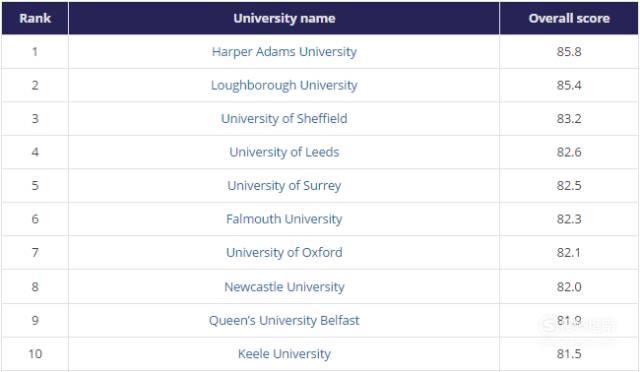Click the University of Oxford link
The height and width of the screenshot is (372, 640).
(x=284, y=252)
